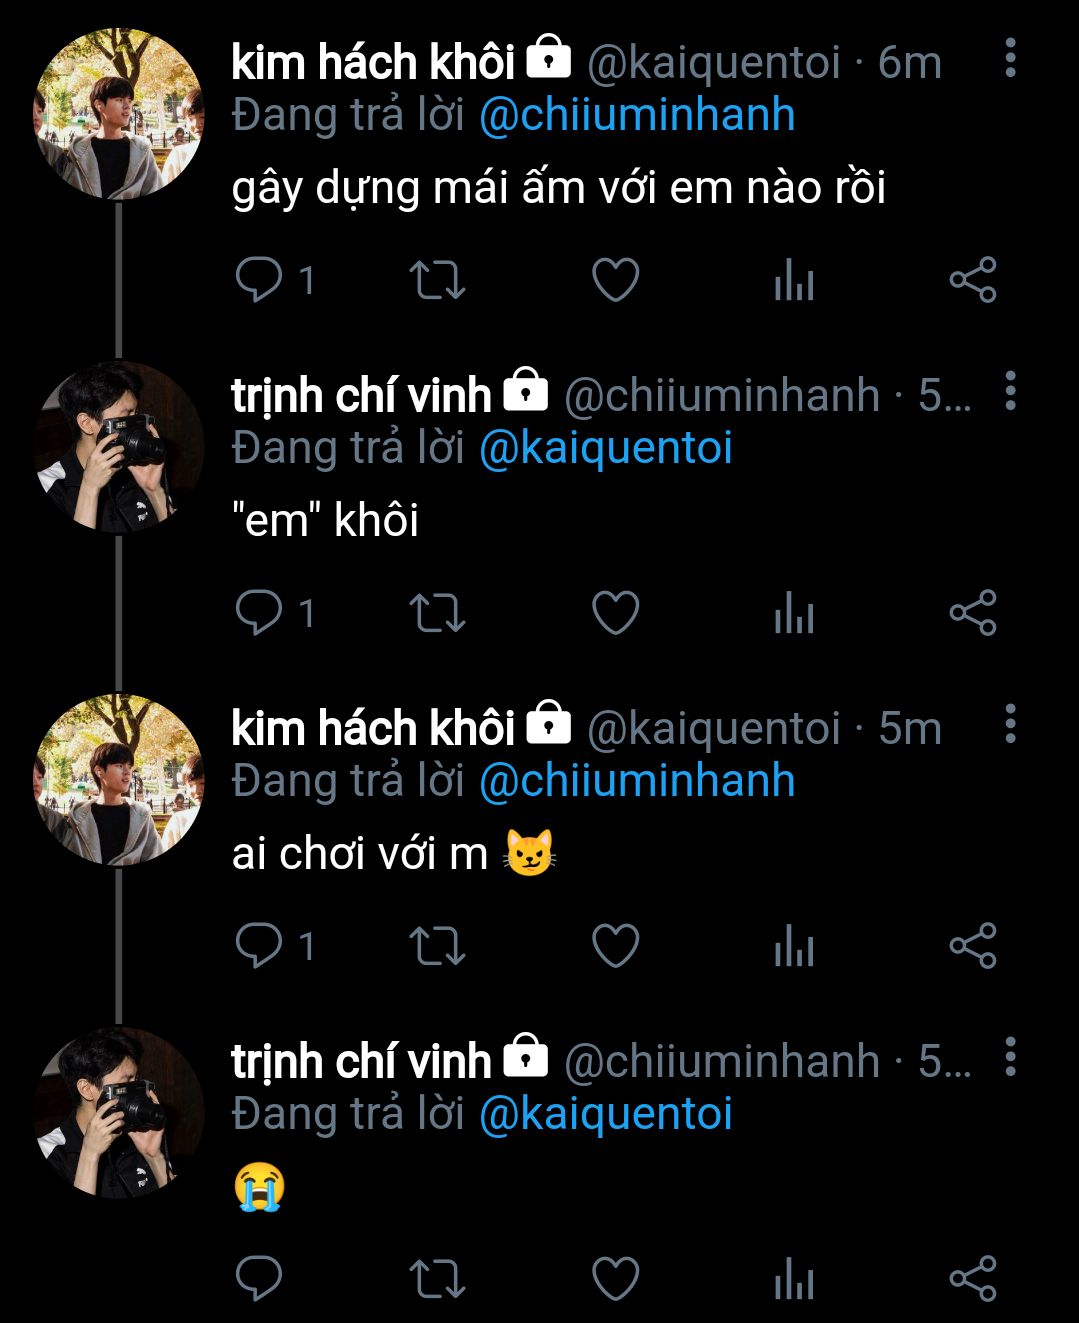Open more options for the first tweet
The image size is (1079, 1323).
tap(1010, 59)
